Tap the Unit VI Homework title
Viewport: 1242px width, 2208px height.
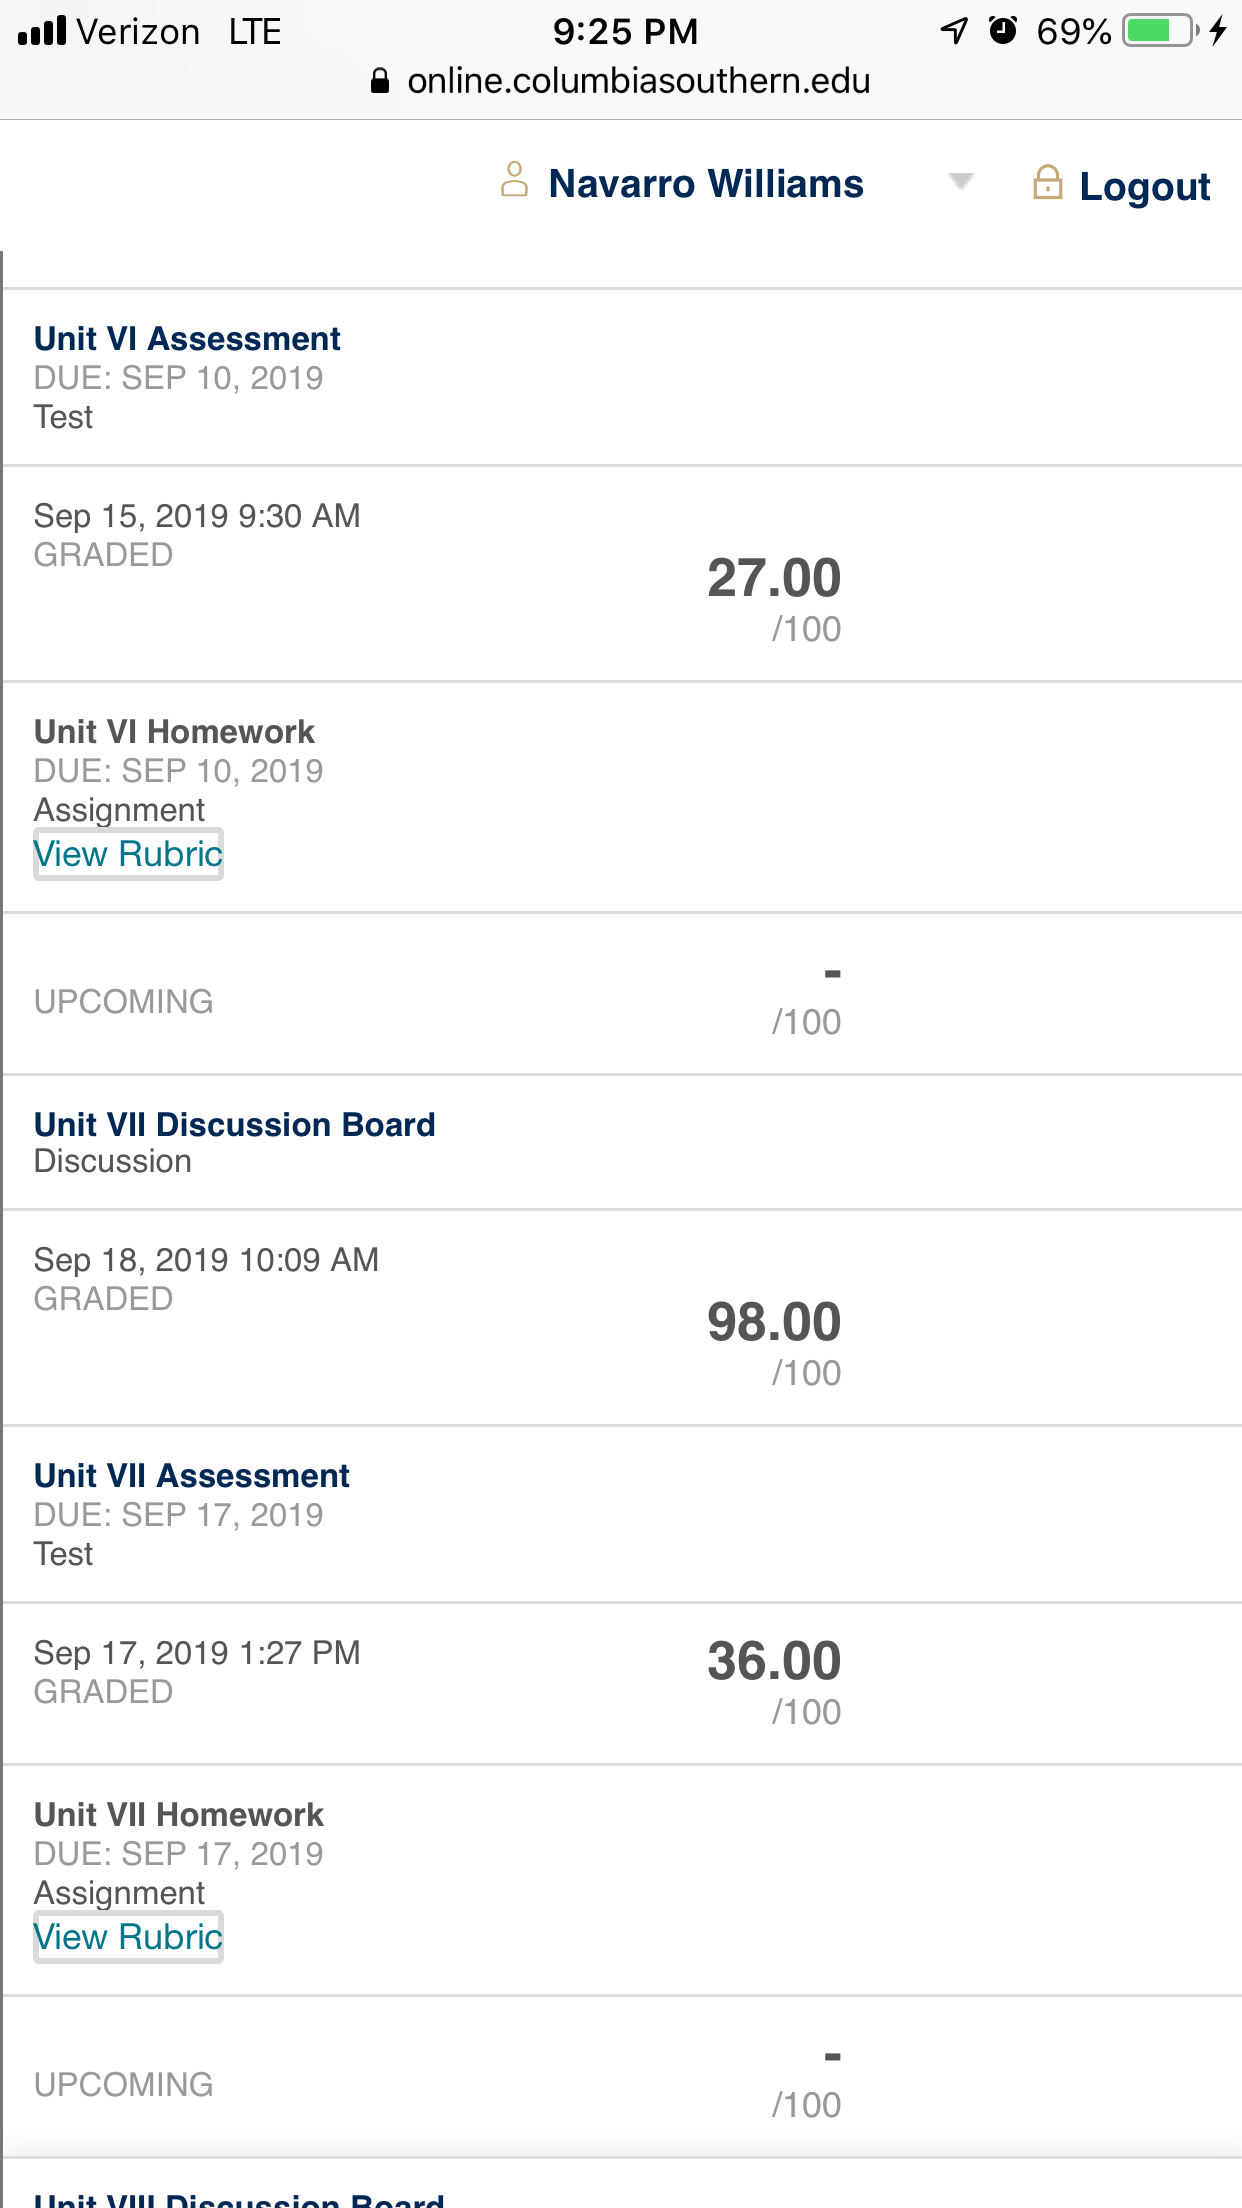click(174, 732)
